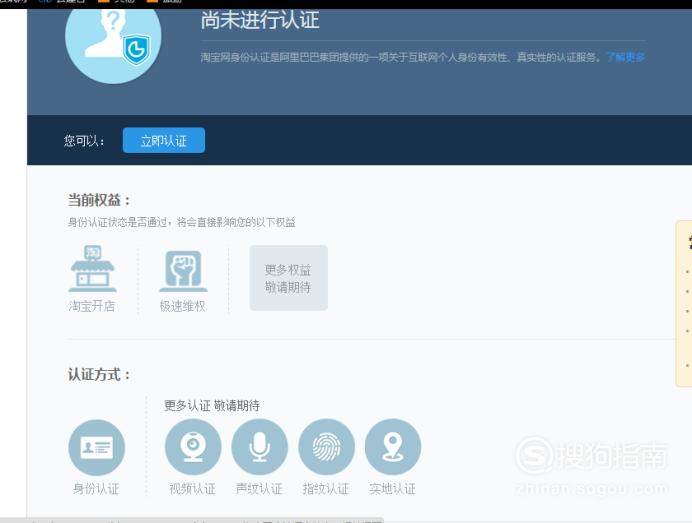Viewport: 692px width, 523px height.
Task: Choose the 实地认证 location pin icon
Action: pos(393,447)
